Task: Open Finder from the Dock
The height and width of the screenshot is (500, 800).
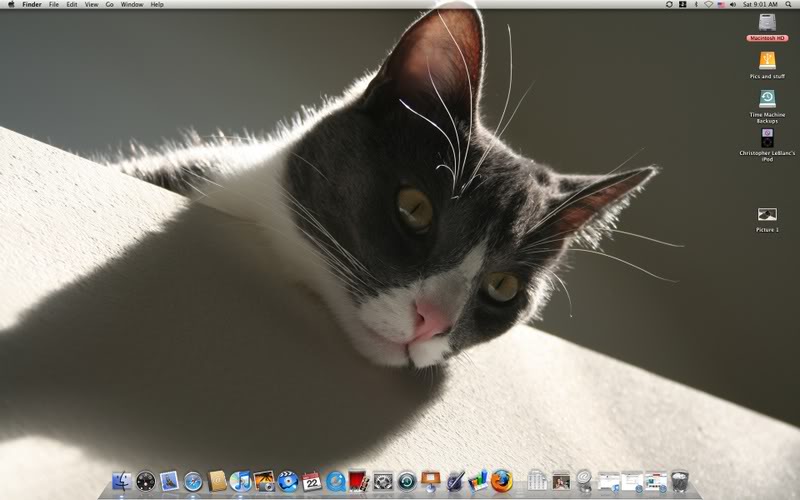Action: [122, 481]
